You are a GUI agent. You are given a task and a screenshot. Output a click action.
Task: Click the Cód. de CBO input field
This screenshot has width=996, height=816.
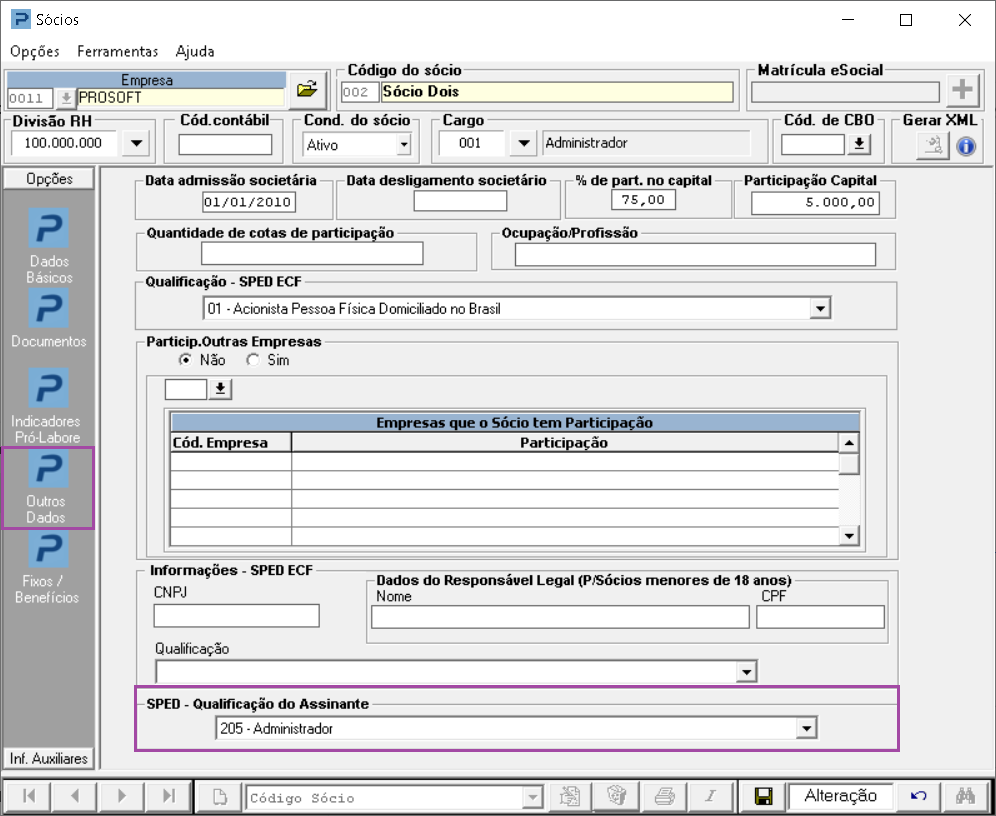(813, 144)
